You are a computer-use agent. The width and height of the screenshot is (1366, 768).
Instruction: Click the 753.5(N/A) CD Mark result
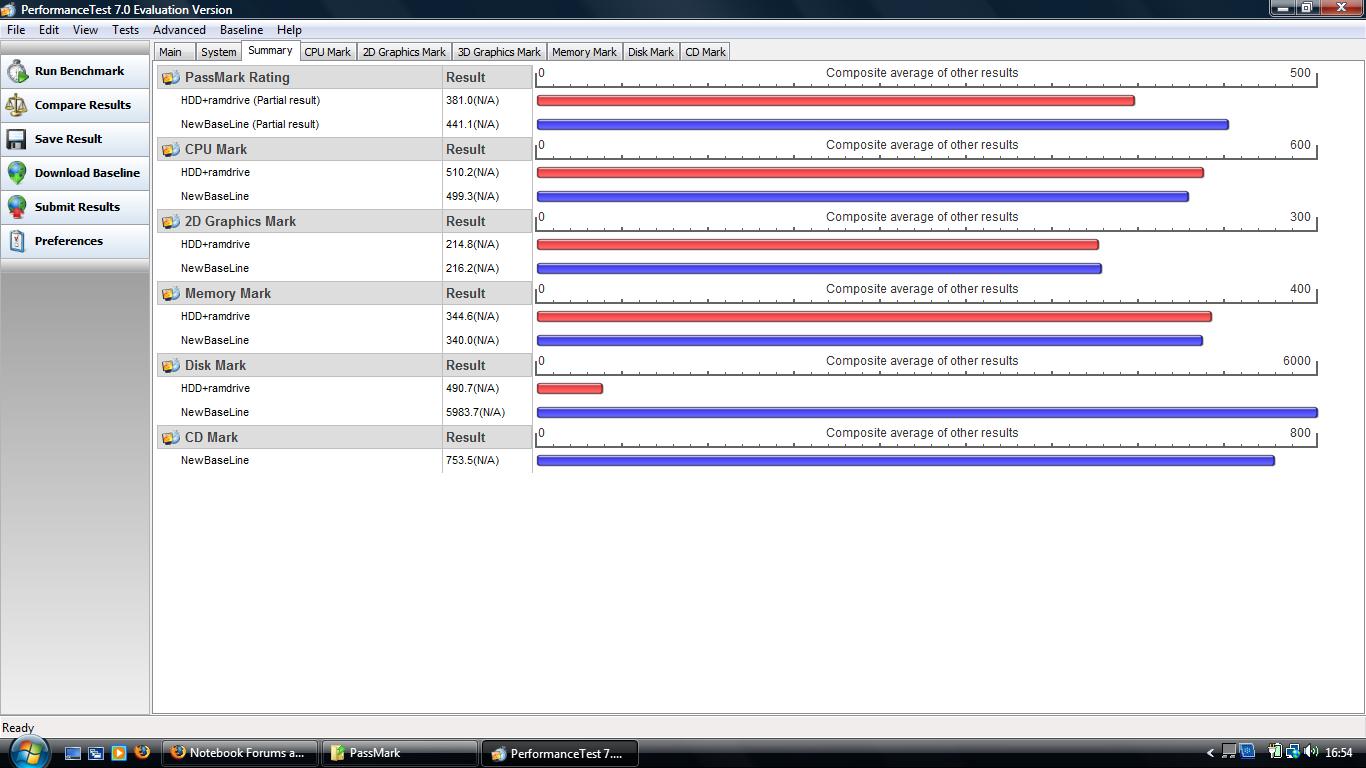click(472, 460)
